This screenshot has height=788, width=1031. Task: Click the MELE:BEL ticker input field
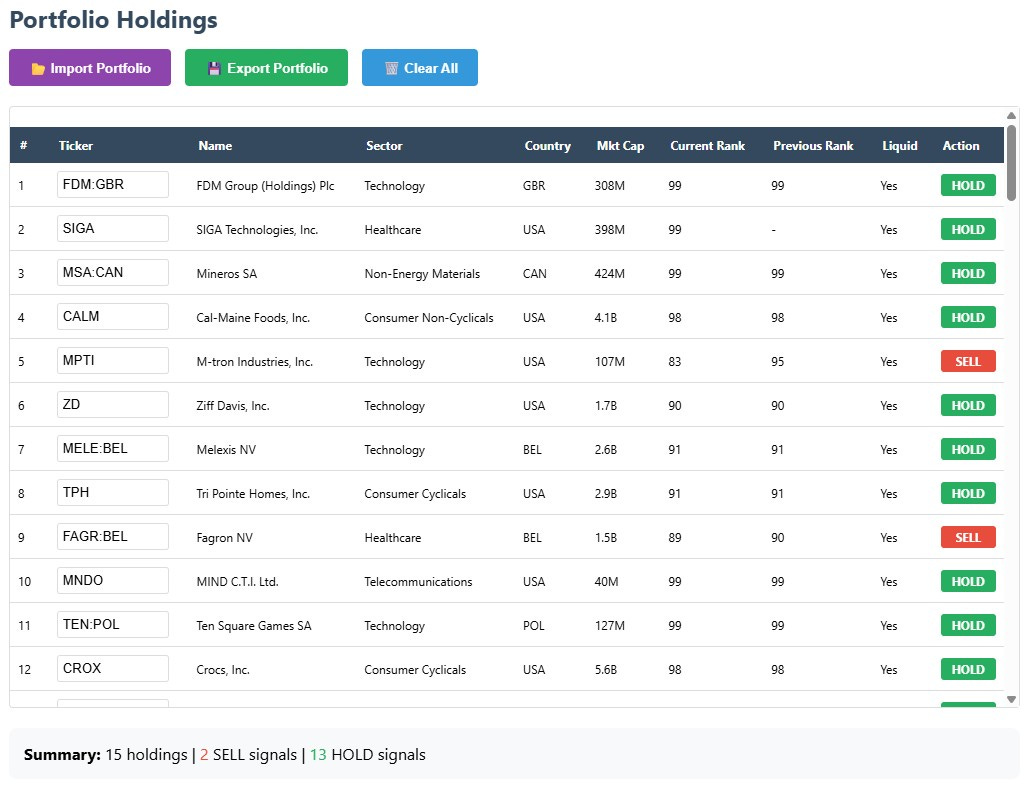(x=112, y=449)
